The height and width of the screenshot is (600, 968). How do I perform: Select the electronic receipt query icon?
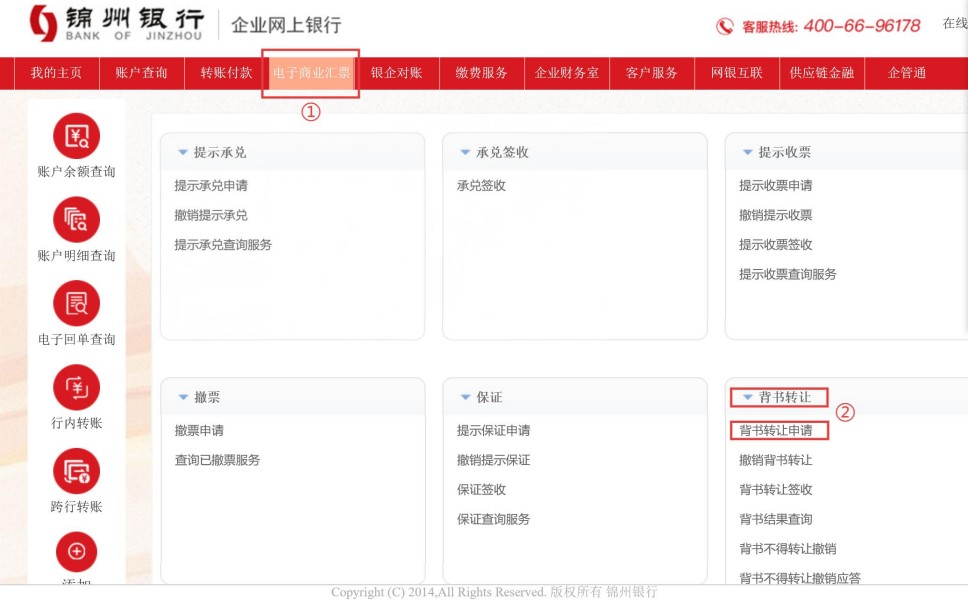coord(76,303)
